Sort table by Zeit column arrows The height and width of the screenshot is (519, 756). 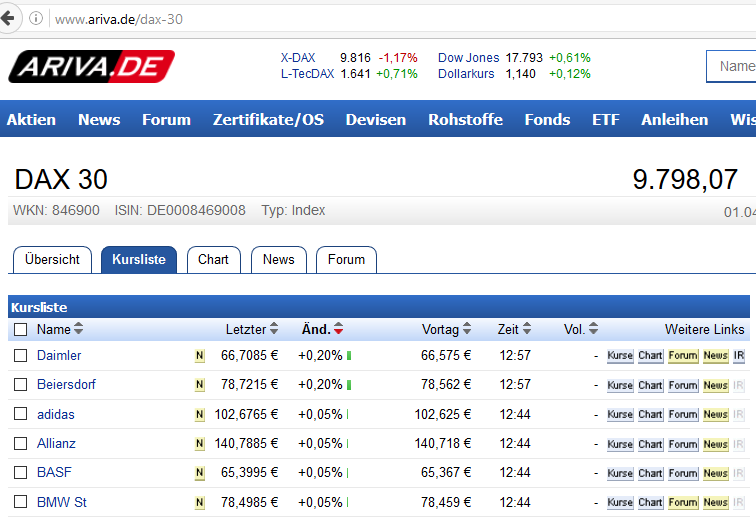527,328
